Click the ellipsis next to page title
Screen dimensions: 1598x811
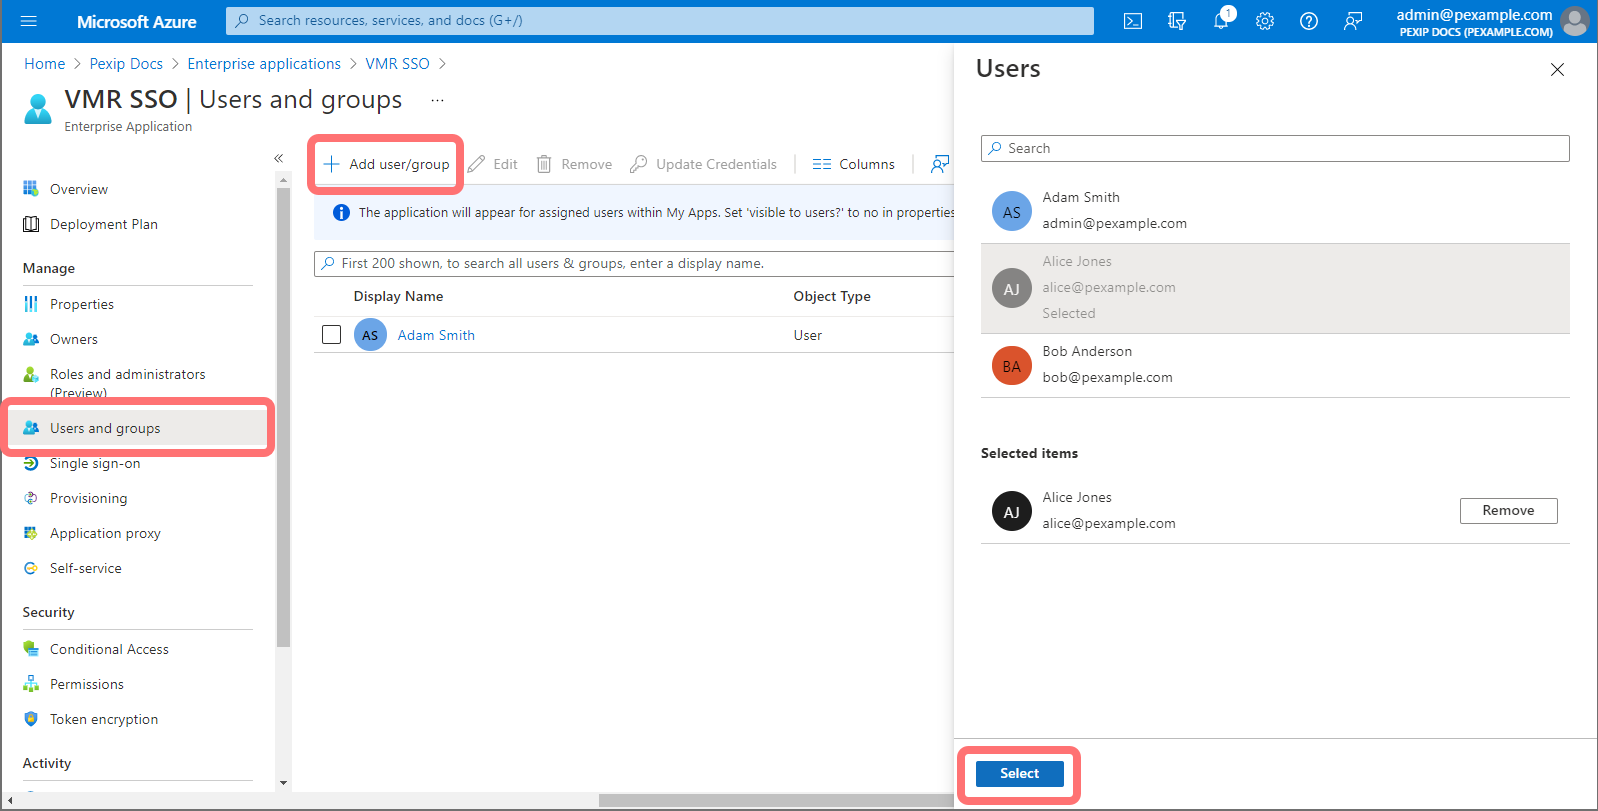pyautogui.click(x=437, y=100)
